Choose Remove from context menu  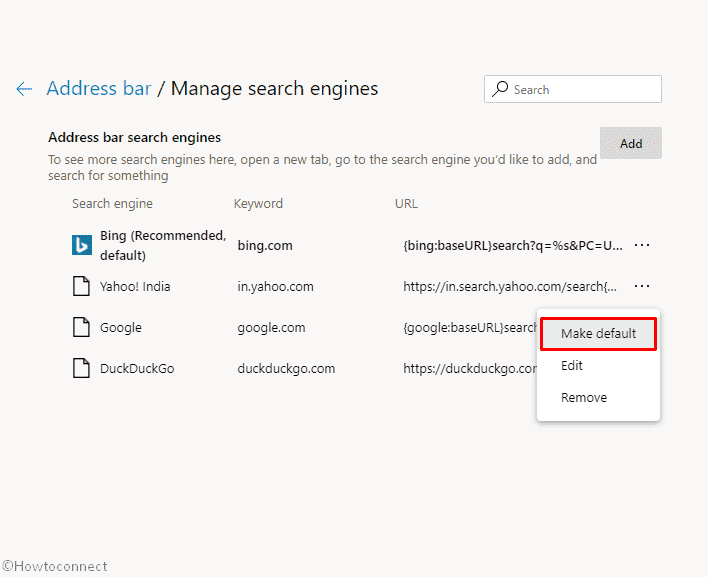584,398
